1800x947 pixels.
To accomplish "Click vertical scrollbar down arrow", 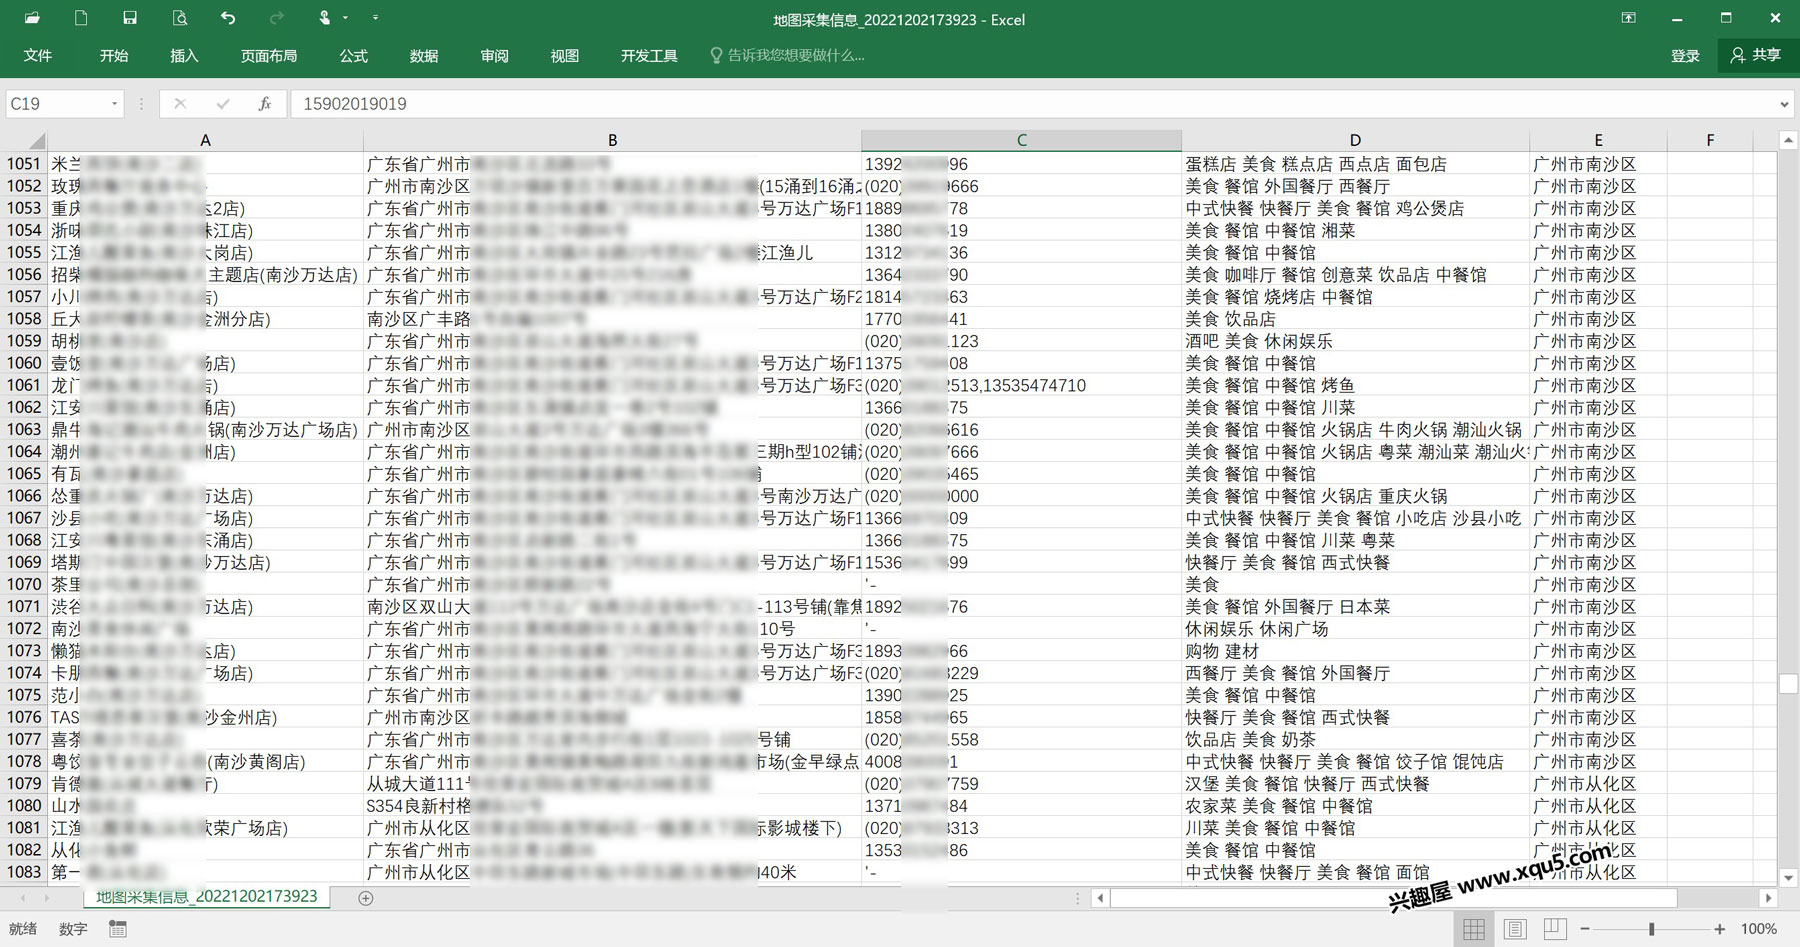I will (1788, 877).
